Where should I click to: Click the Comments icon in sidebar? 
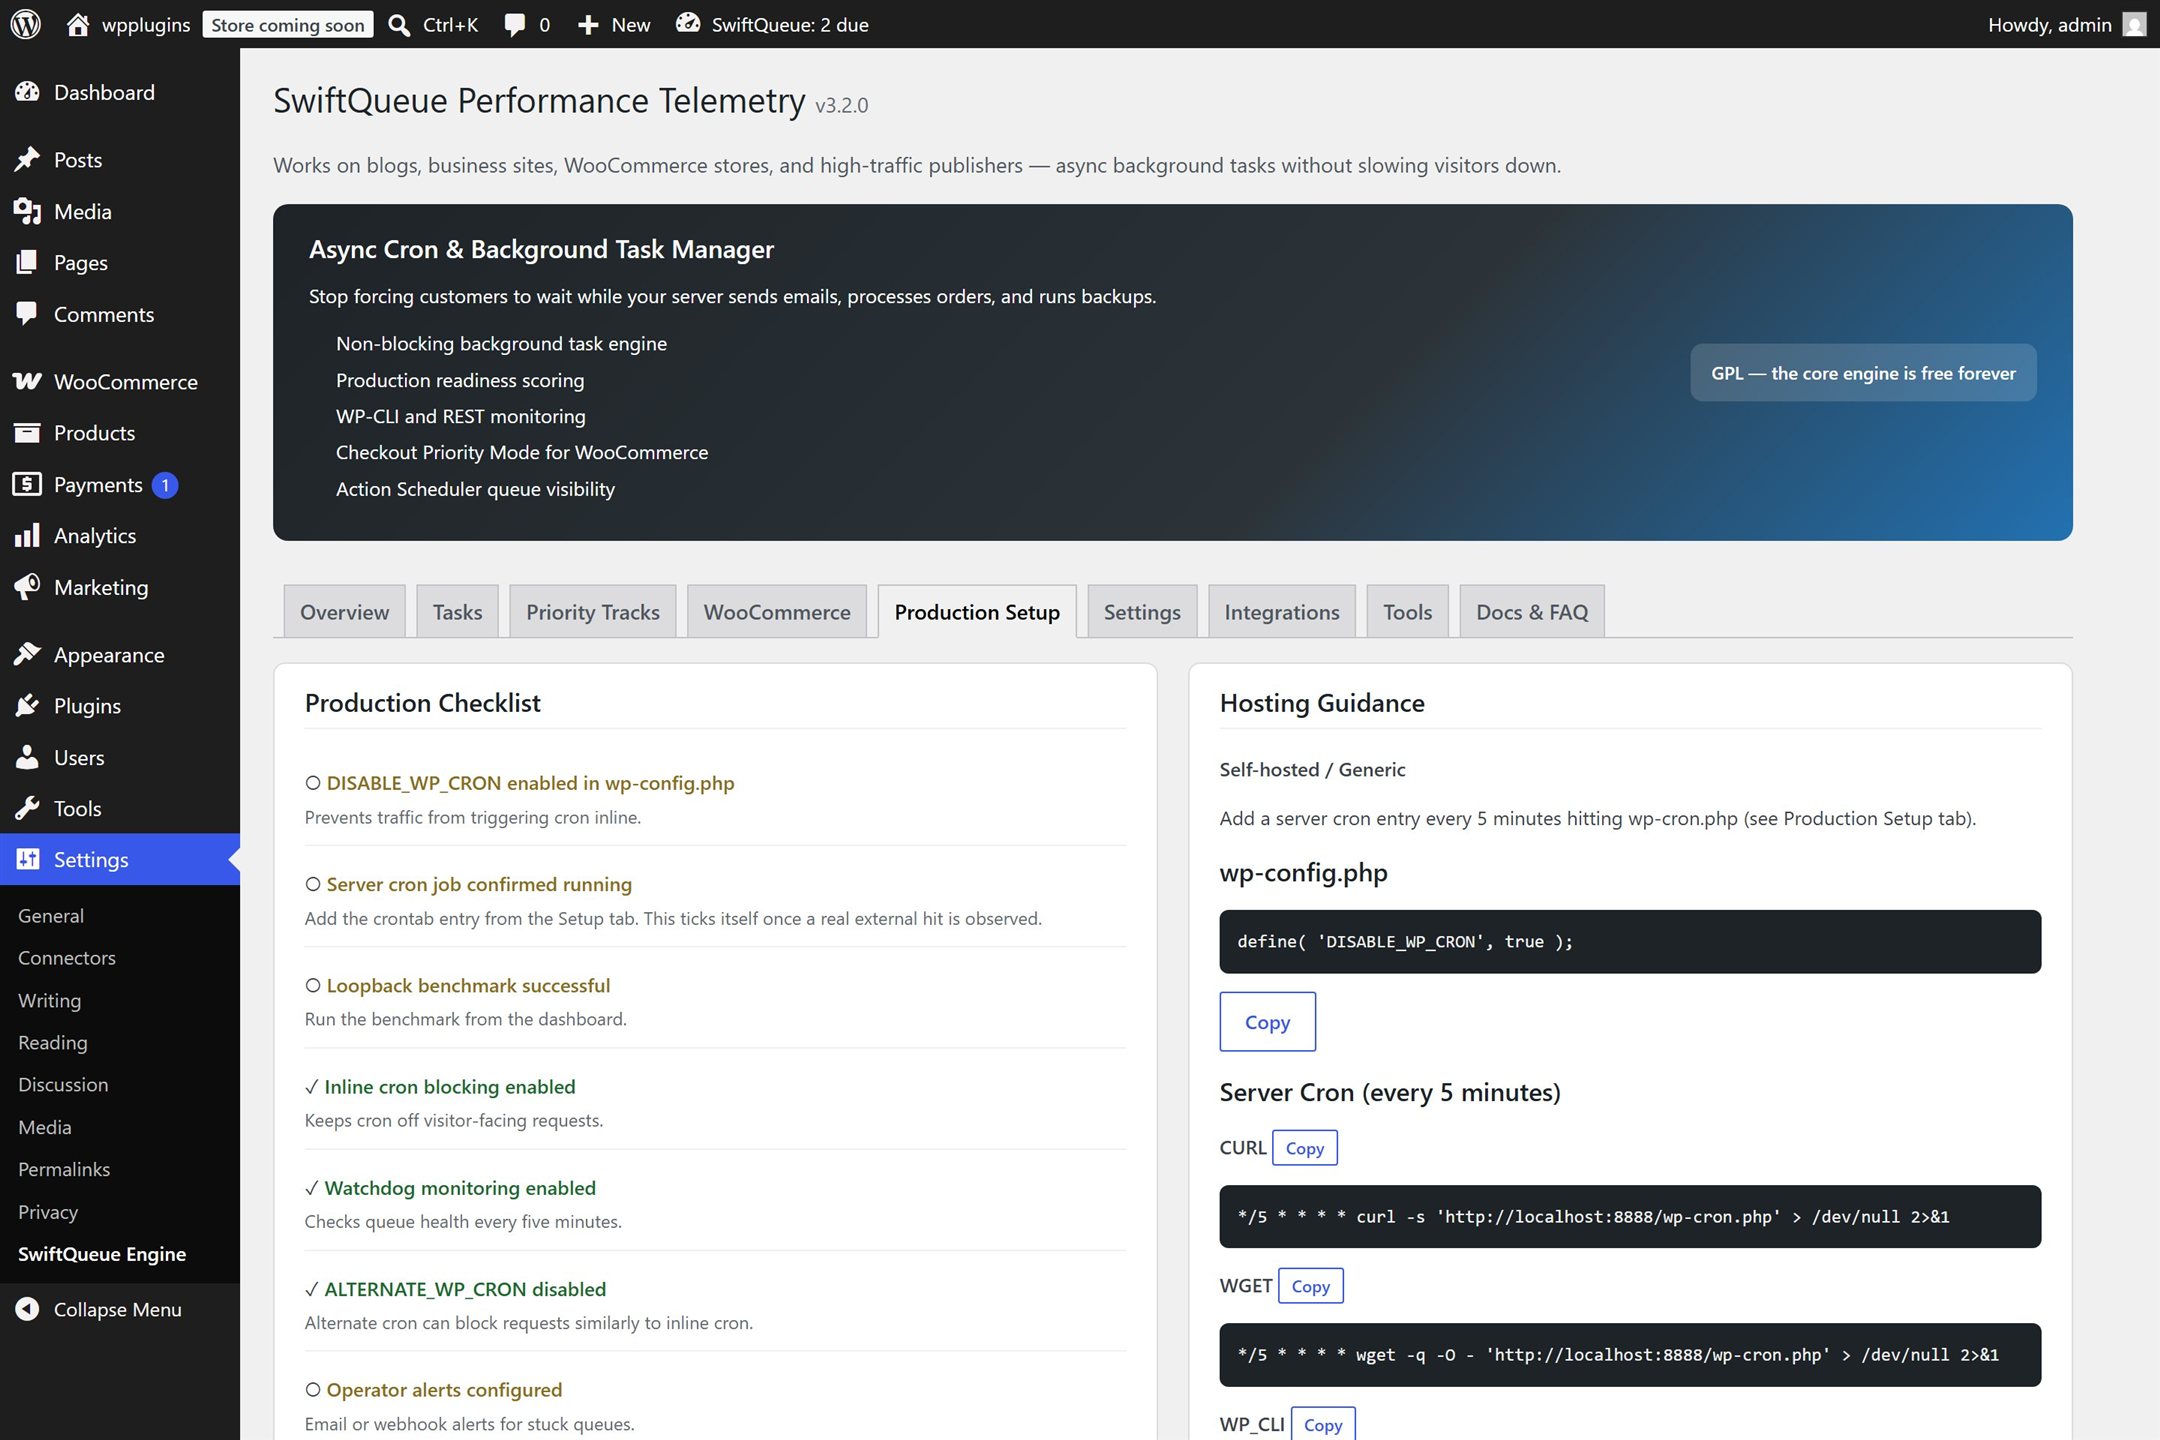click(x=27, y=314)
